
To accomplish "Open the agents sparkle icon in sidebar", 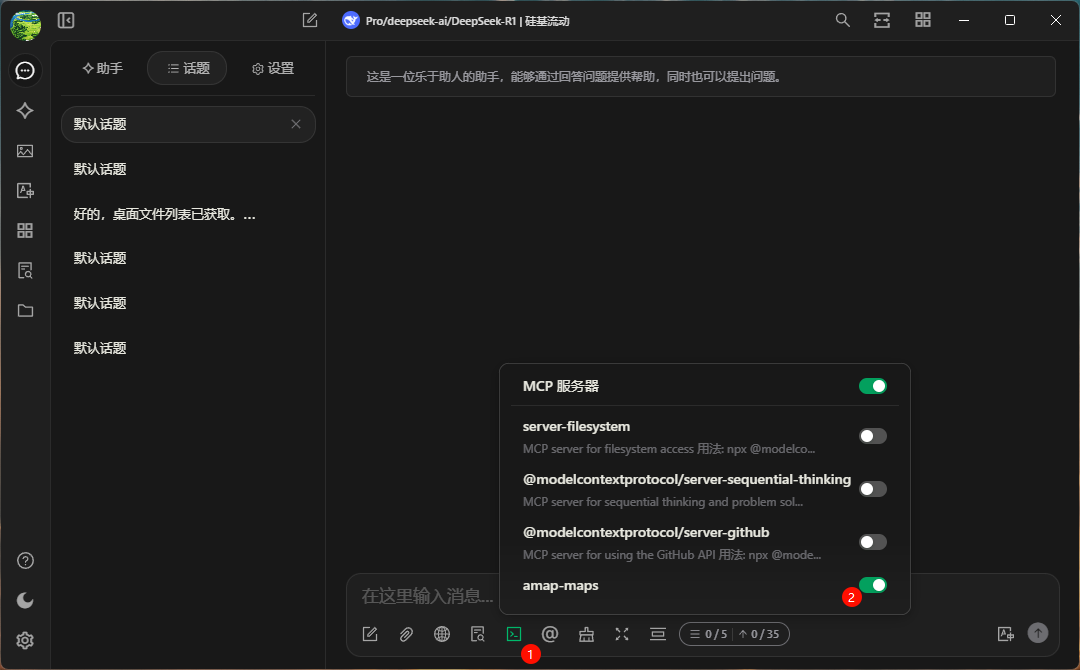I will click(x=25, y=111).
